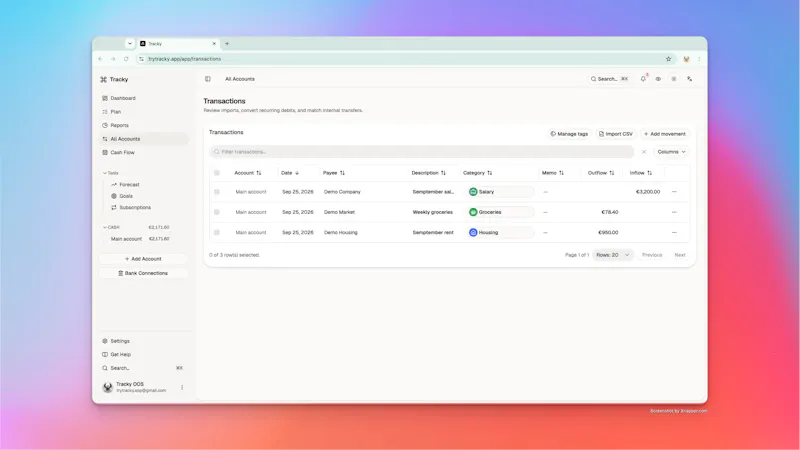Screen dimensions: 800x450
Task: Toggle sidebar panel icon
Action: [x=208, y=79]
